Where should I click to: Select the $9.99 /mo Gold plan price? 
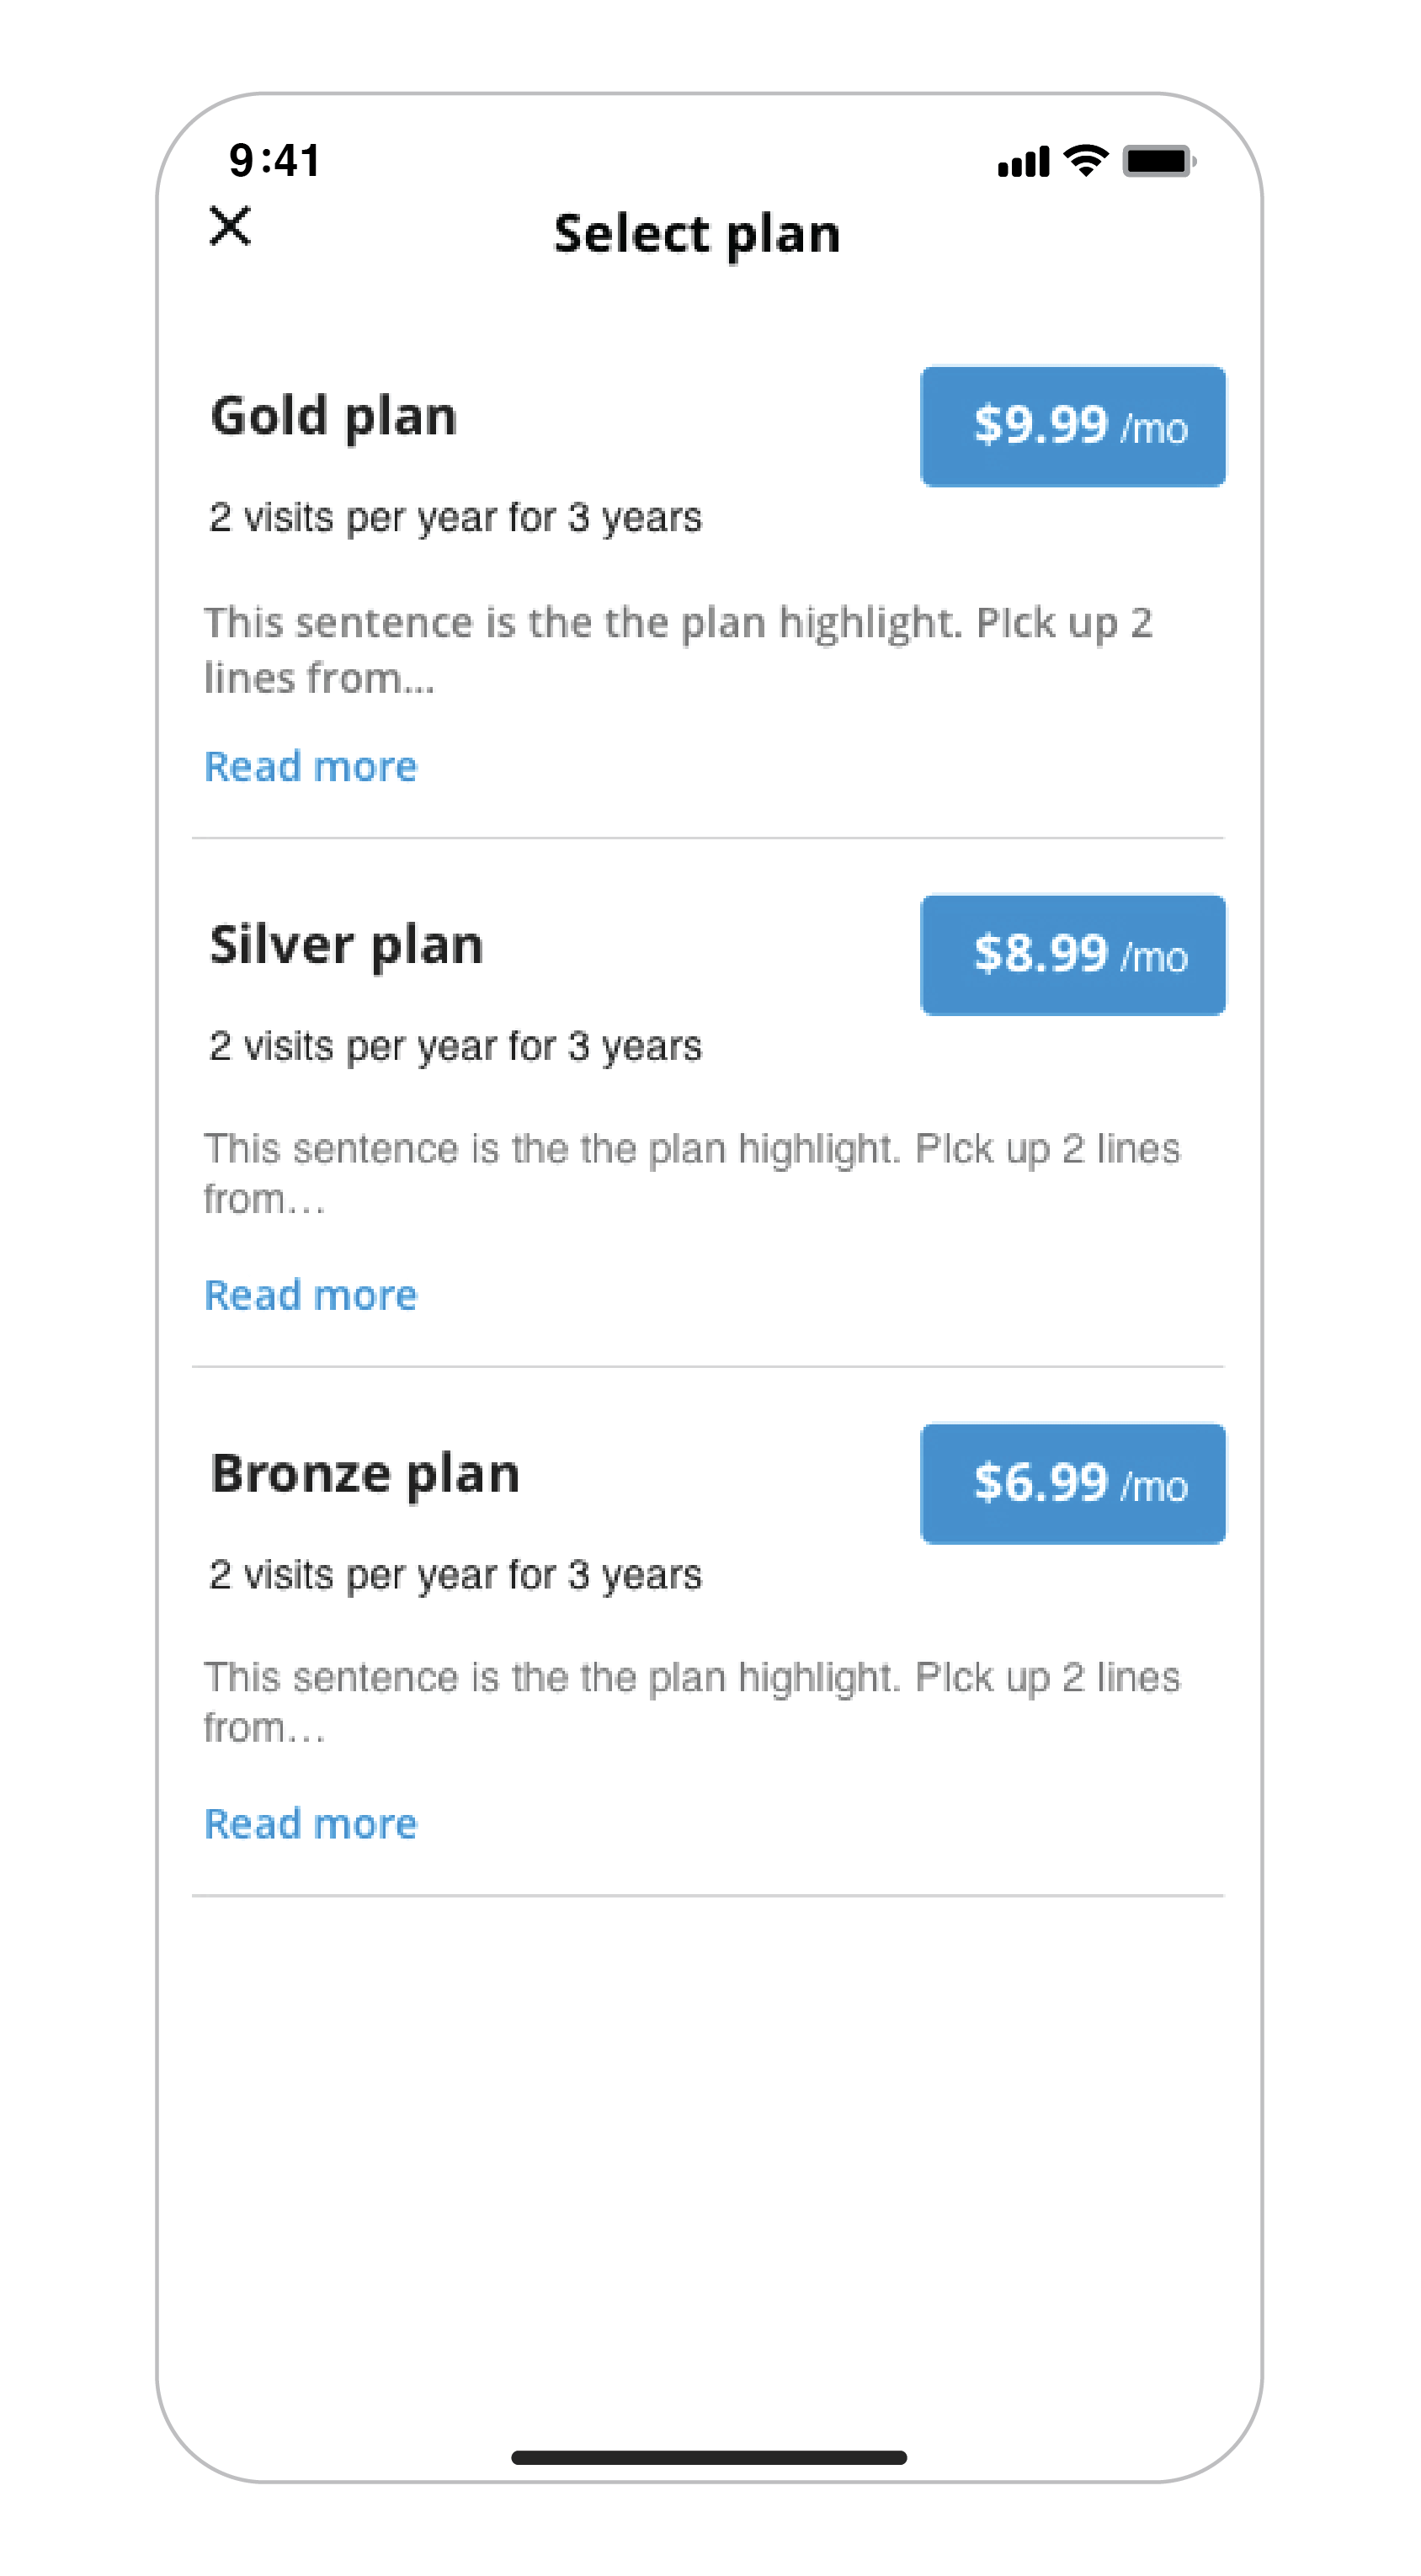pos(1072,426)
